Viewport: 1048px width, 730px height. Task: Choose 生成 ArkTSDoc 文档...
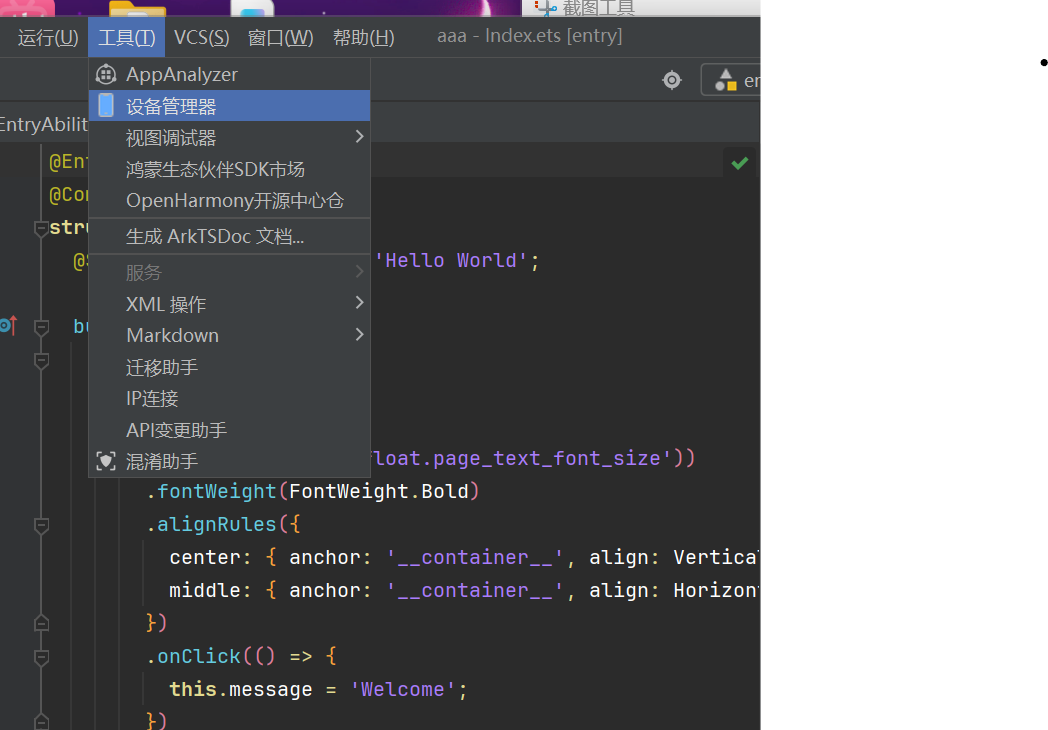229,236
